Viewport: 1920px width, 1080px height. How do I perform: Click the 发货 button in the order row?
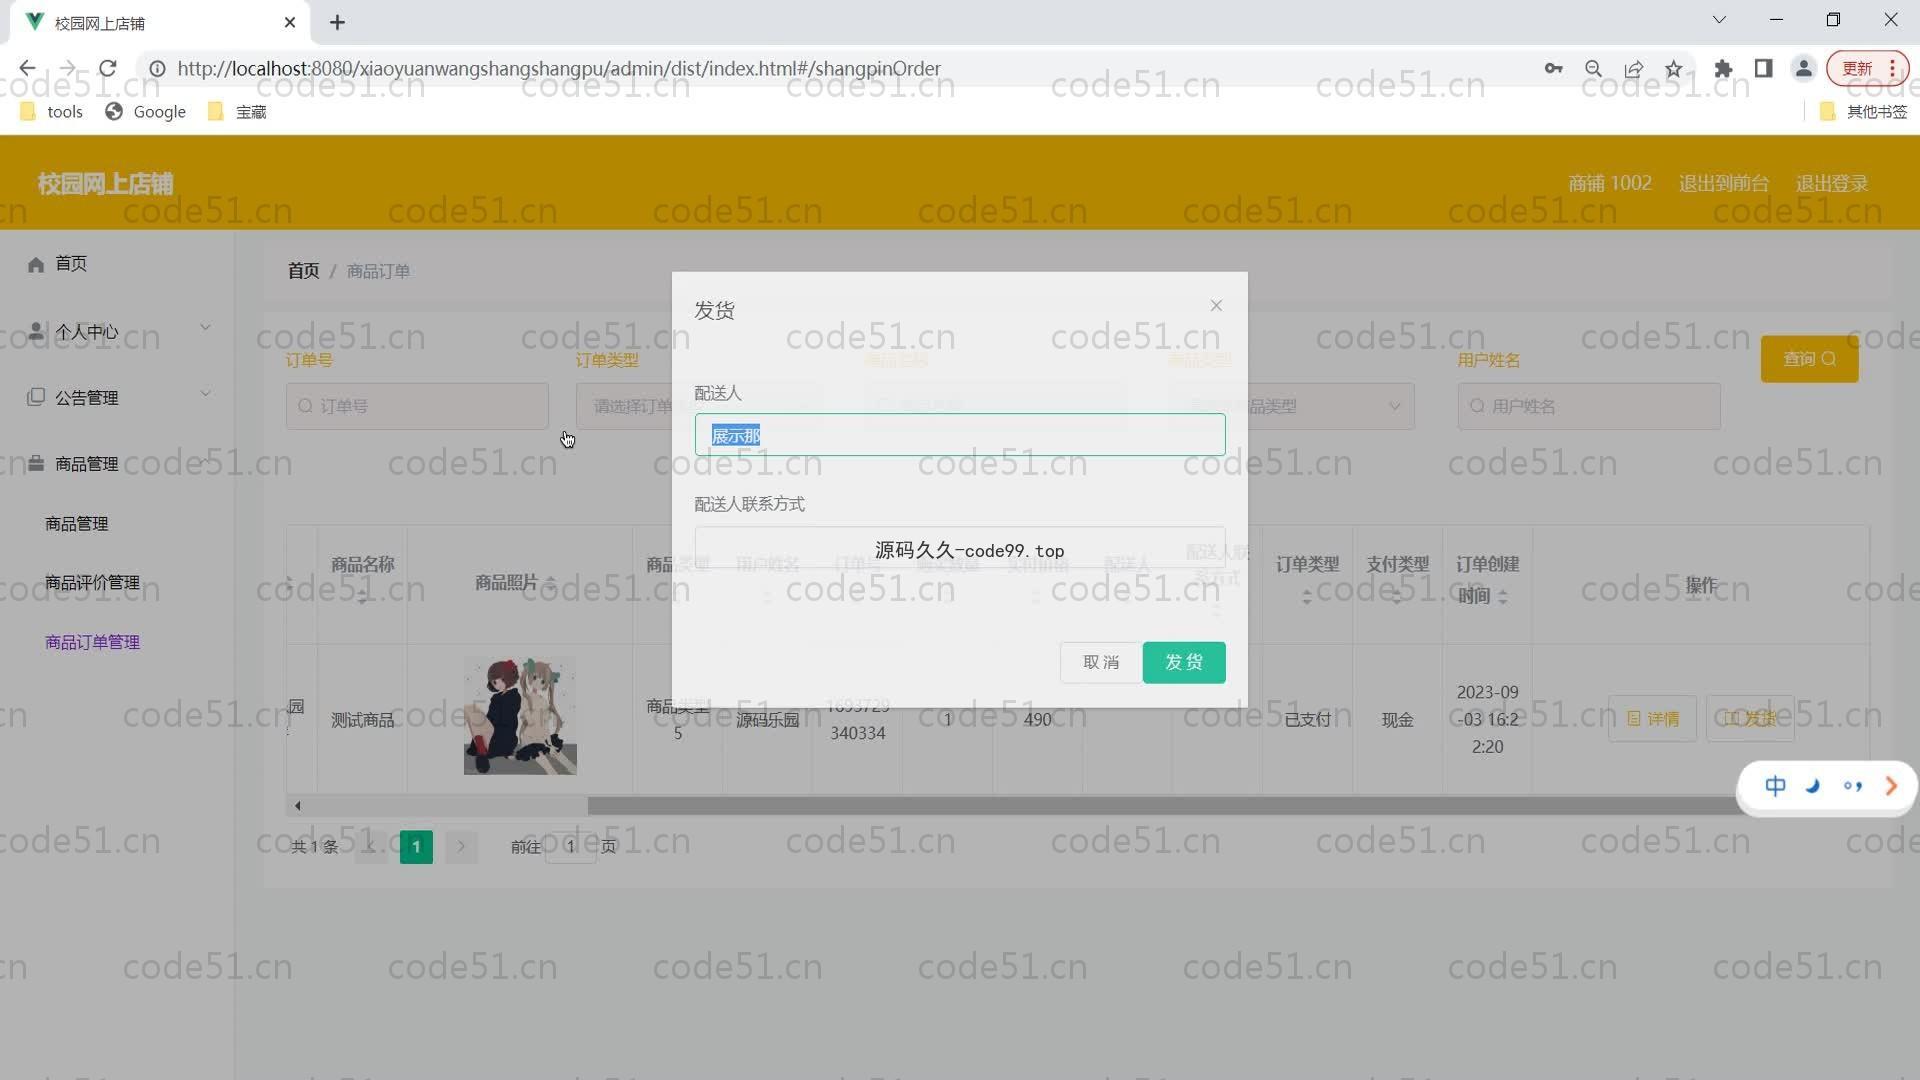(1750, 718)
